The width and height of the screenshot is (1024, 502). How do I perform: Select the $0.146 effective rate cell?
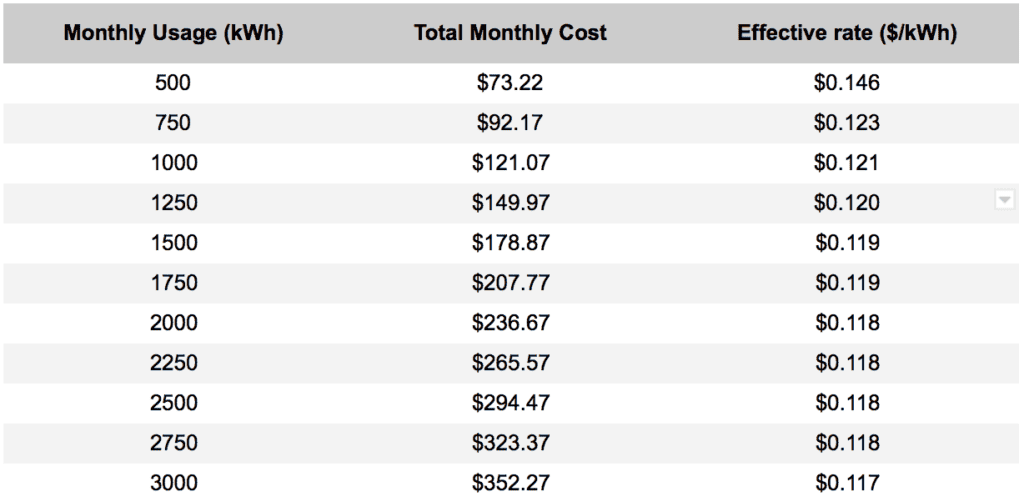(x=847, y=83)
